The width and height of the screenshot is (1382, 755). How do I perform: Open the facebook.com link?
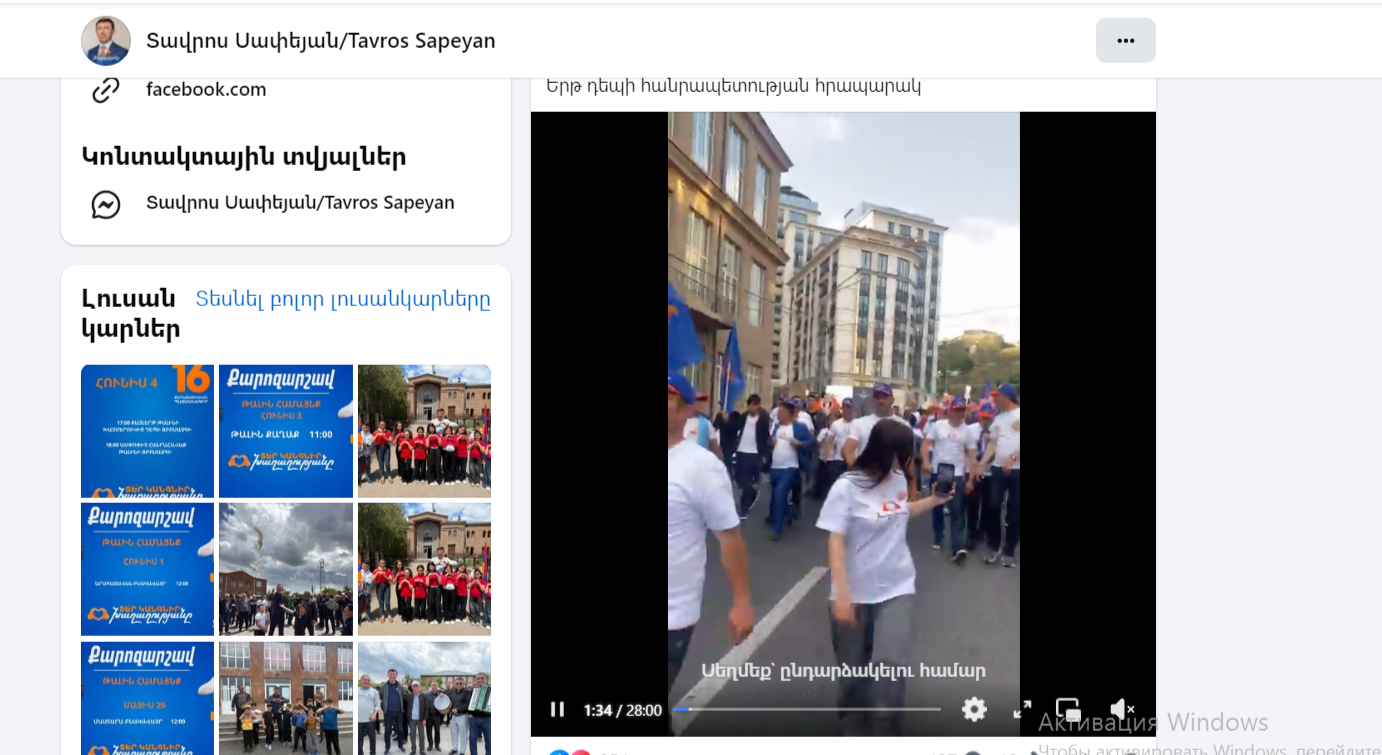[206, 89]
